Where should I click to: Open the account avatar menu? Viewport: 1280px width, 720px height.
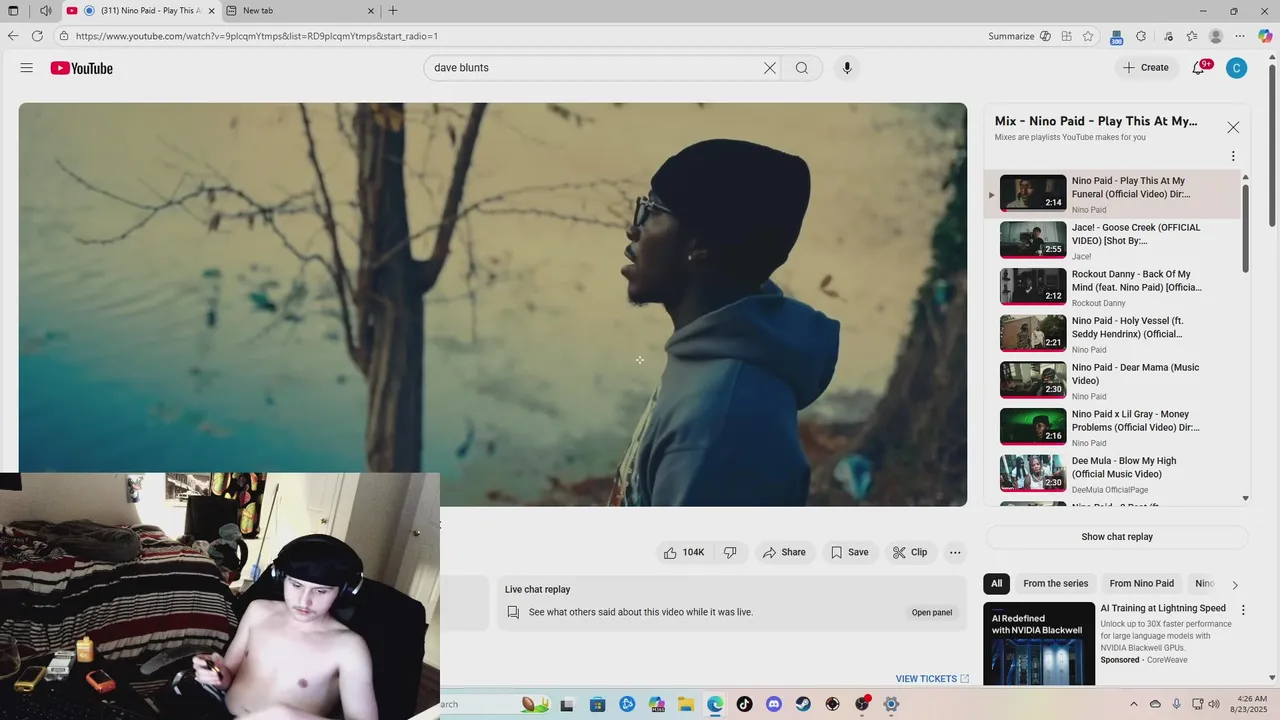coord(1237,68)
